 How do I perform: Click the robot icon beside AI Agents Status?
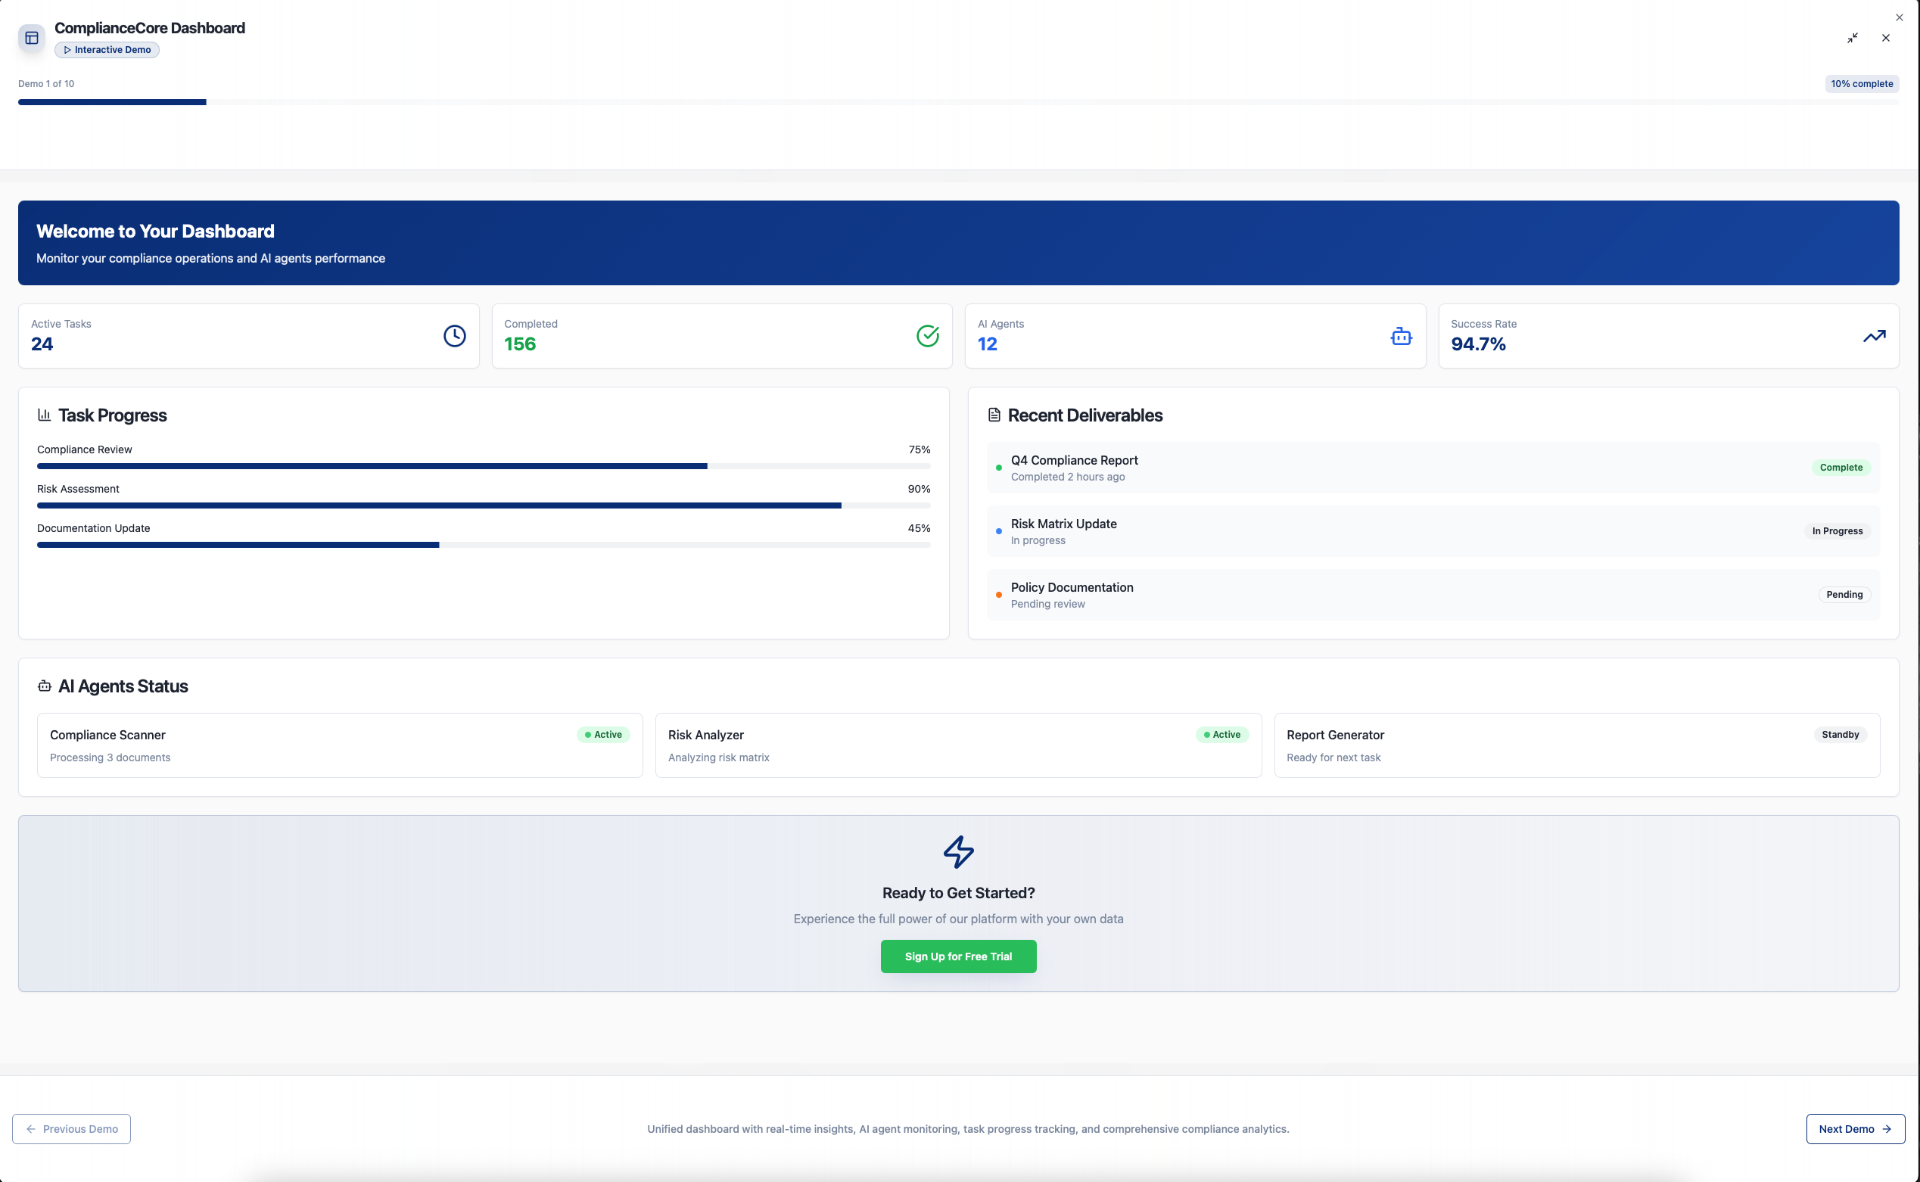[x=44, y=686]
